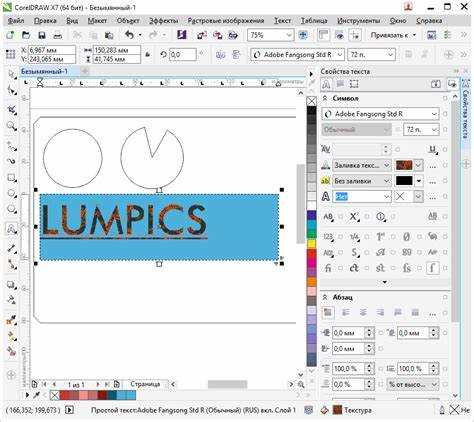
Task: Select the Text tool in the toolbox
Action: click(x=12, y=229)
